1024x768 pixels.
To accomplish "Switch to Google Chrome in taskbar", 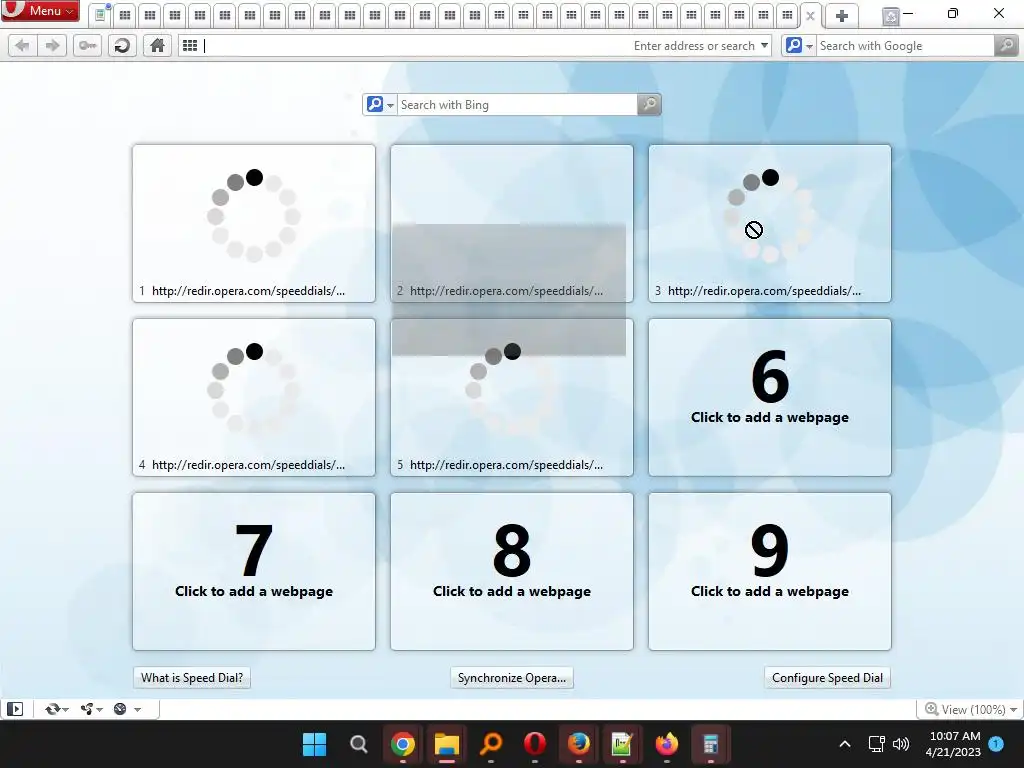I will click(x=403, y=744).
